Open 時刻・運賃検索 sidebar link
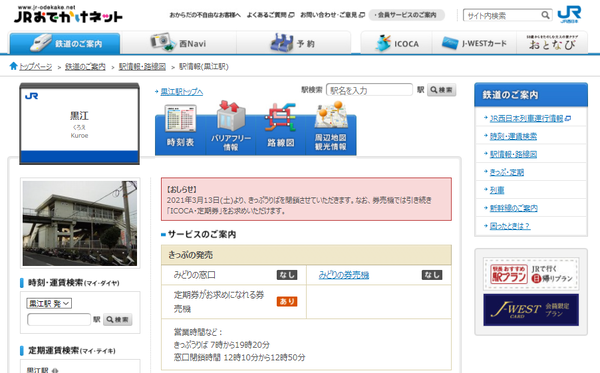The width and height of the screenshot is (600, 373). [513, 136]
